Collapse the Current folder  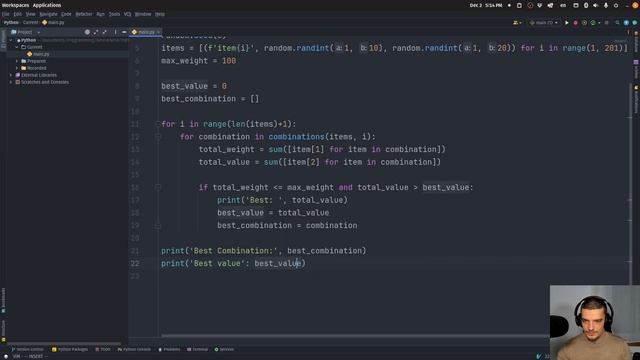[17, 47]
